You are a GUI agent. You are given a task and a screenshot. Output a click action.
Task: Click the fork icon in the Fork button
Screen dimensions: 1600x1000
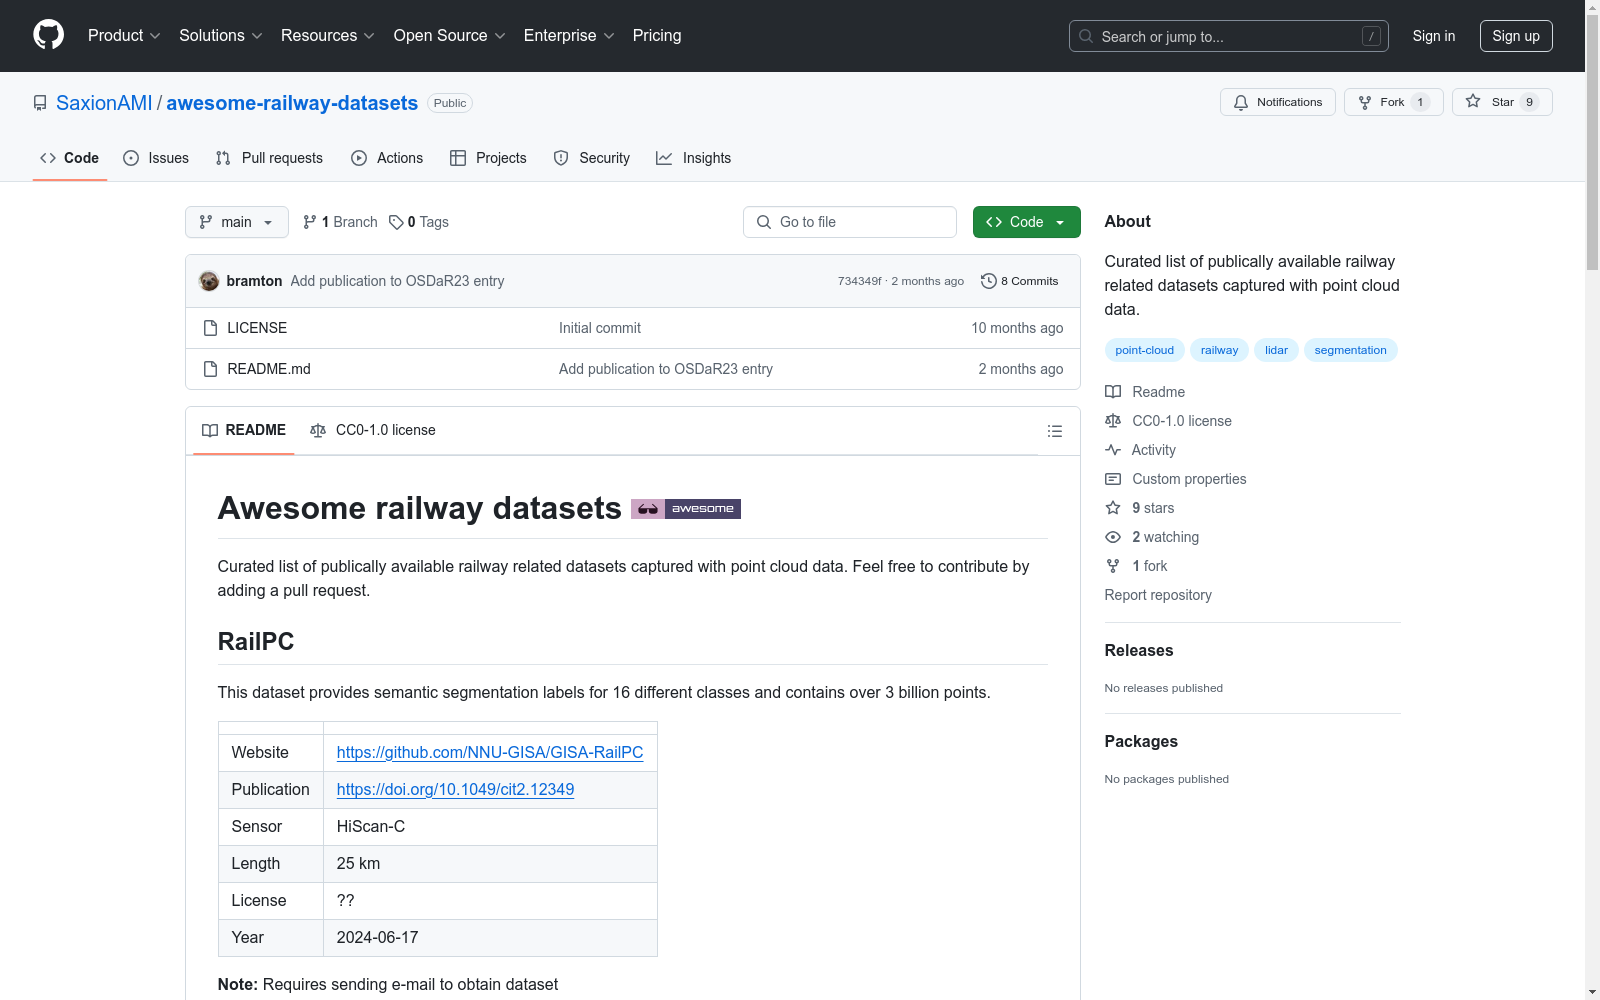click(x=1365, y=102)
